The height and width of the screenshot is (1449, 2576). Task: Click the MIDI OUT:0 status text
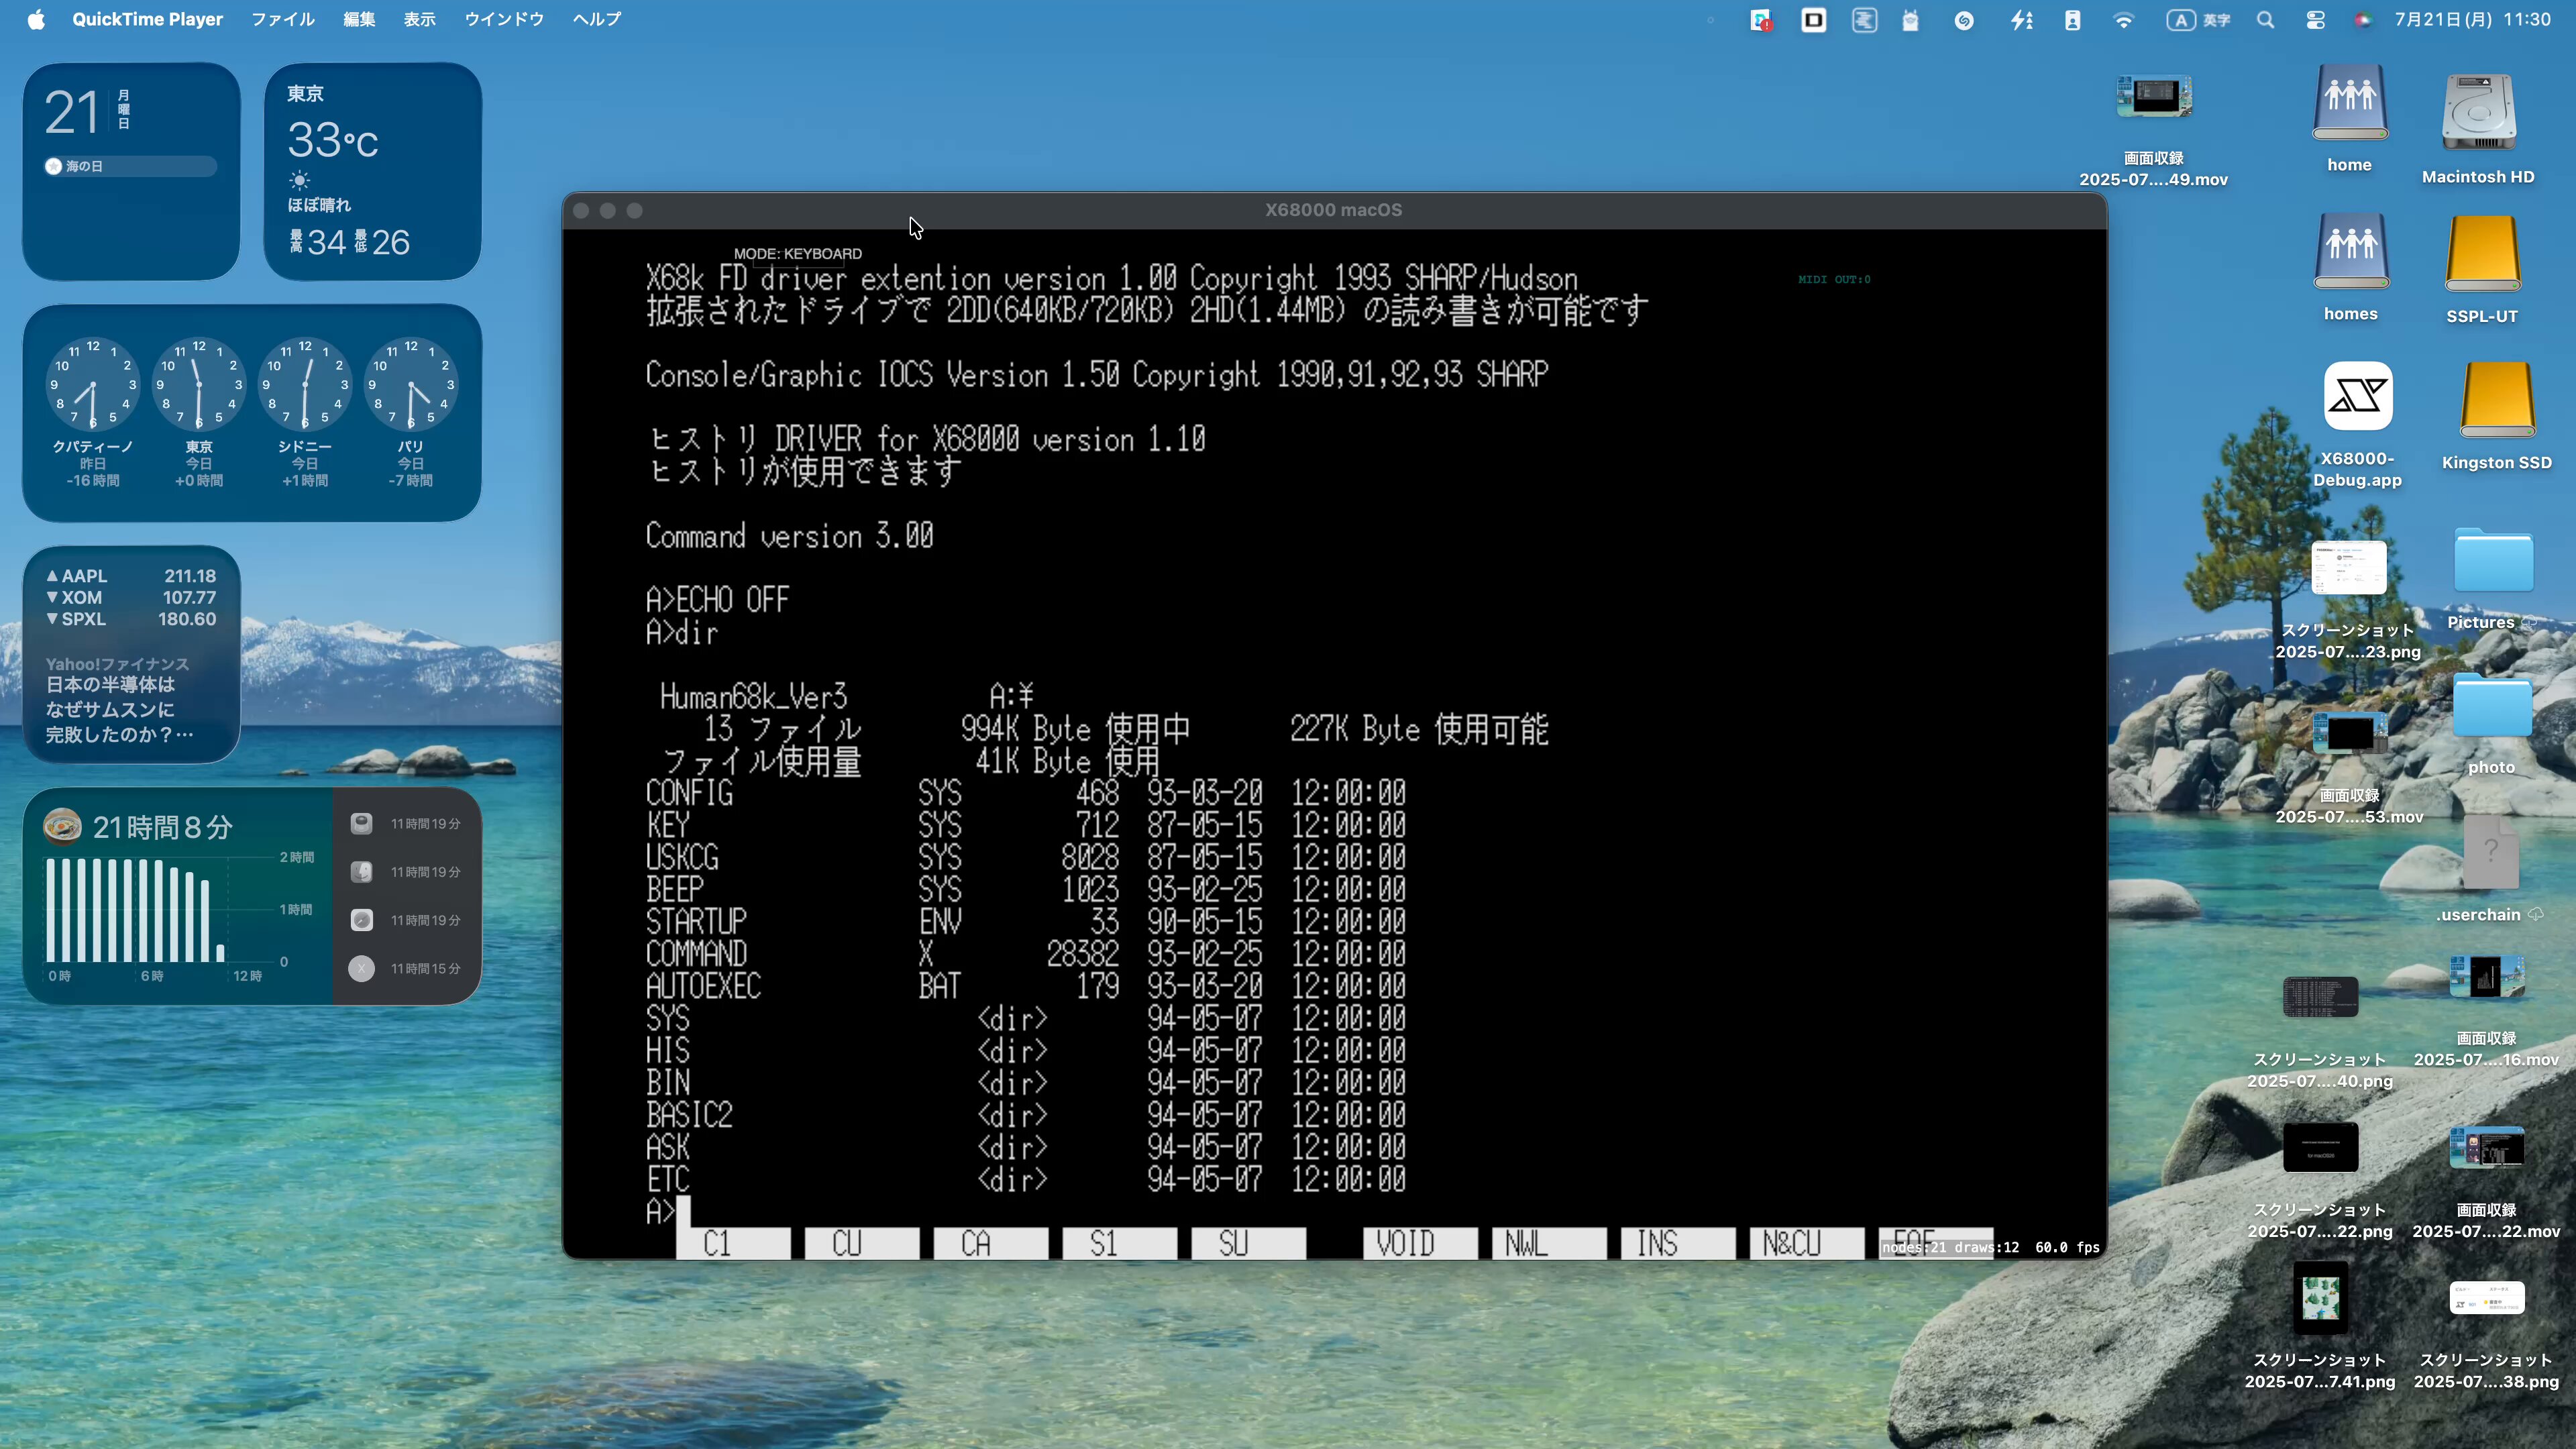[x=1834, y=280]
